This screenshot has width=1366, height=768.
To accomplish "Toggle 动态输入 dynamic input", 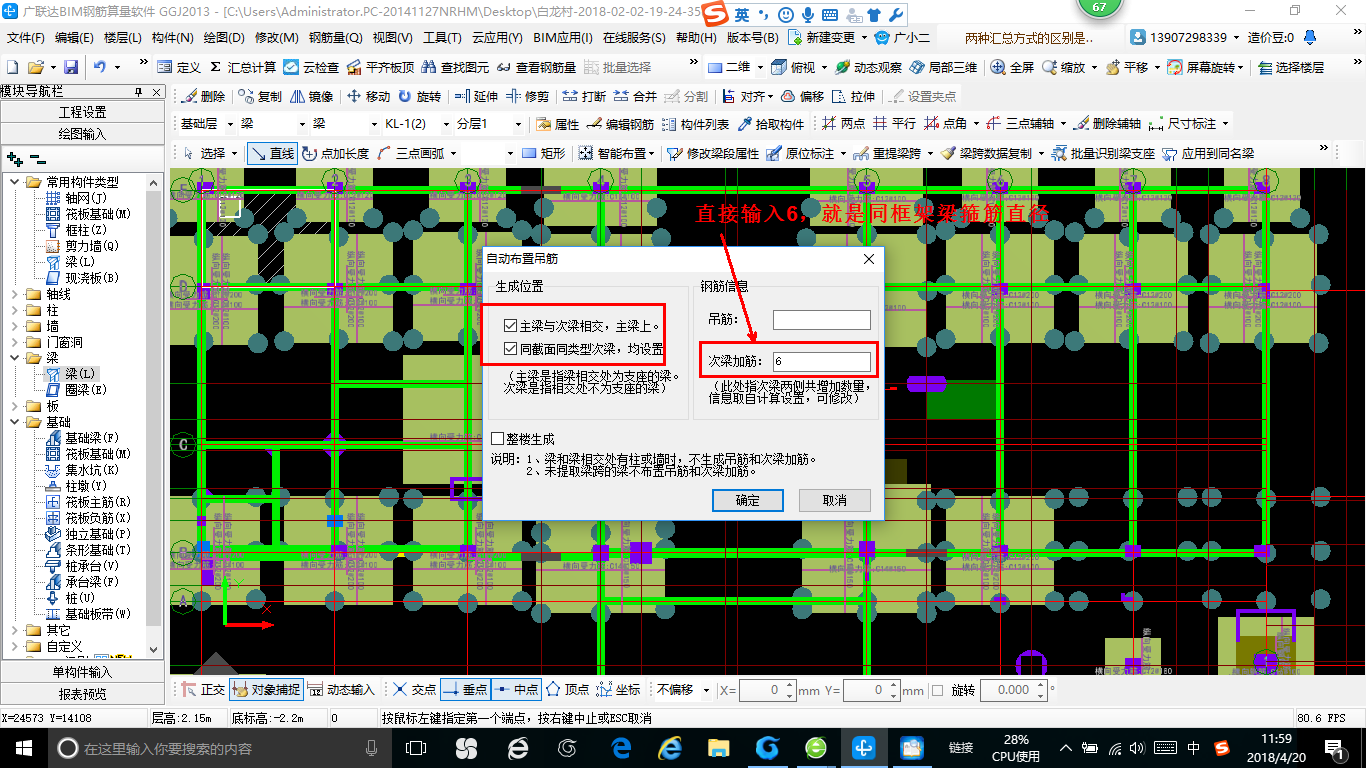I will [341, 689].
